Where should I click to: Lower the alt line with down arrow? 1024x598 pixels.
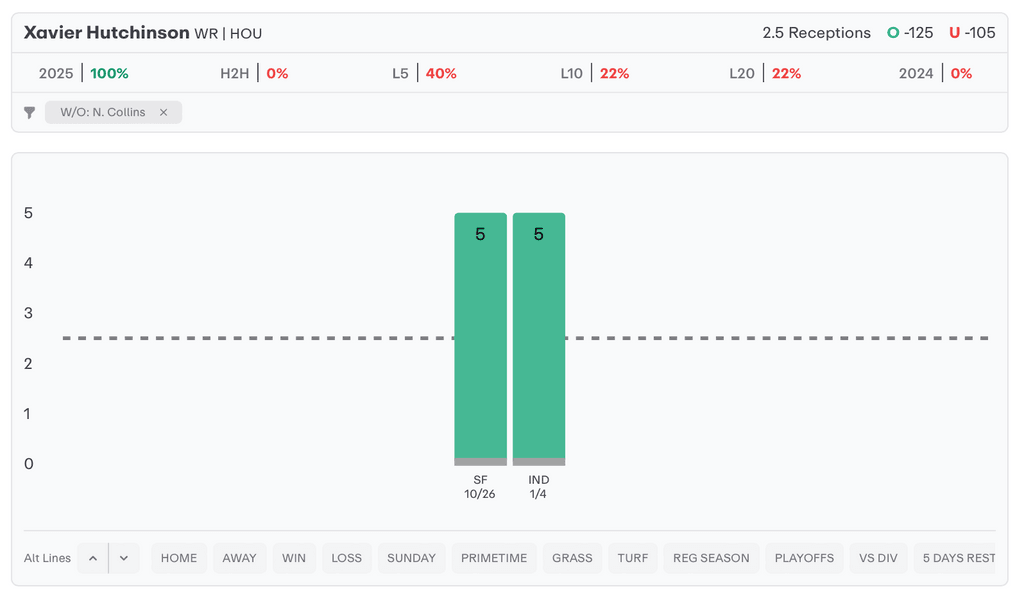click(124, 558)
